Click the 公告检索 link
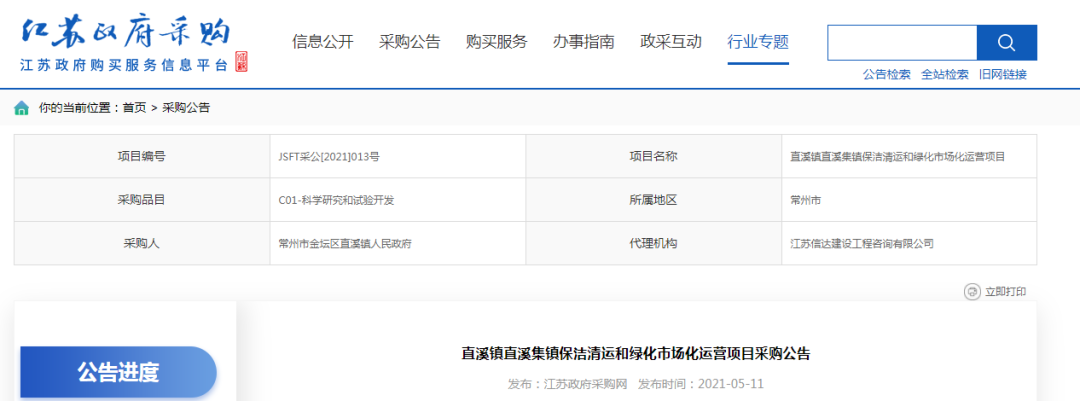Screen dimensions: 1080x401 tap(886, 74)
